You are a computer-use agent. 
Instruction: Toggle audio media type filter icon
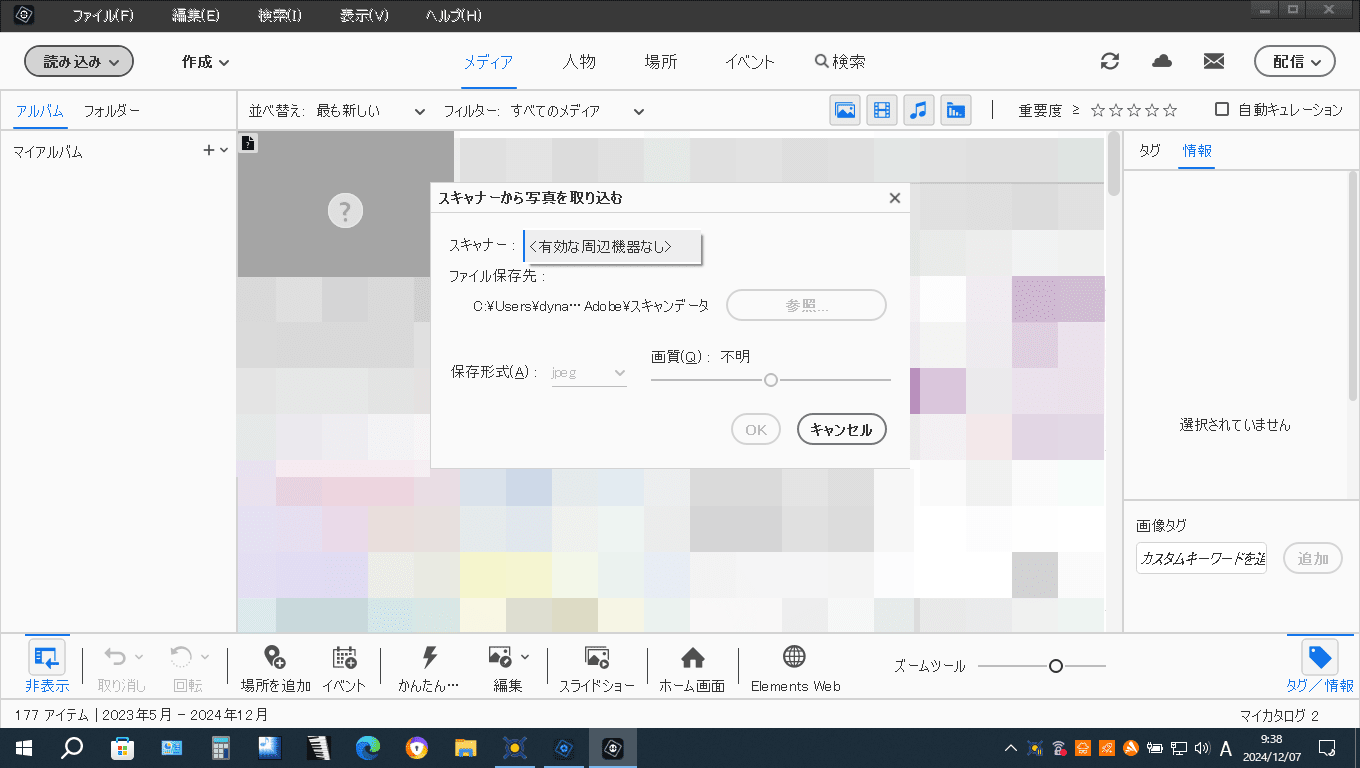pyautogui.click(x=919, y=110)
